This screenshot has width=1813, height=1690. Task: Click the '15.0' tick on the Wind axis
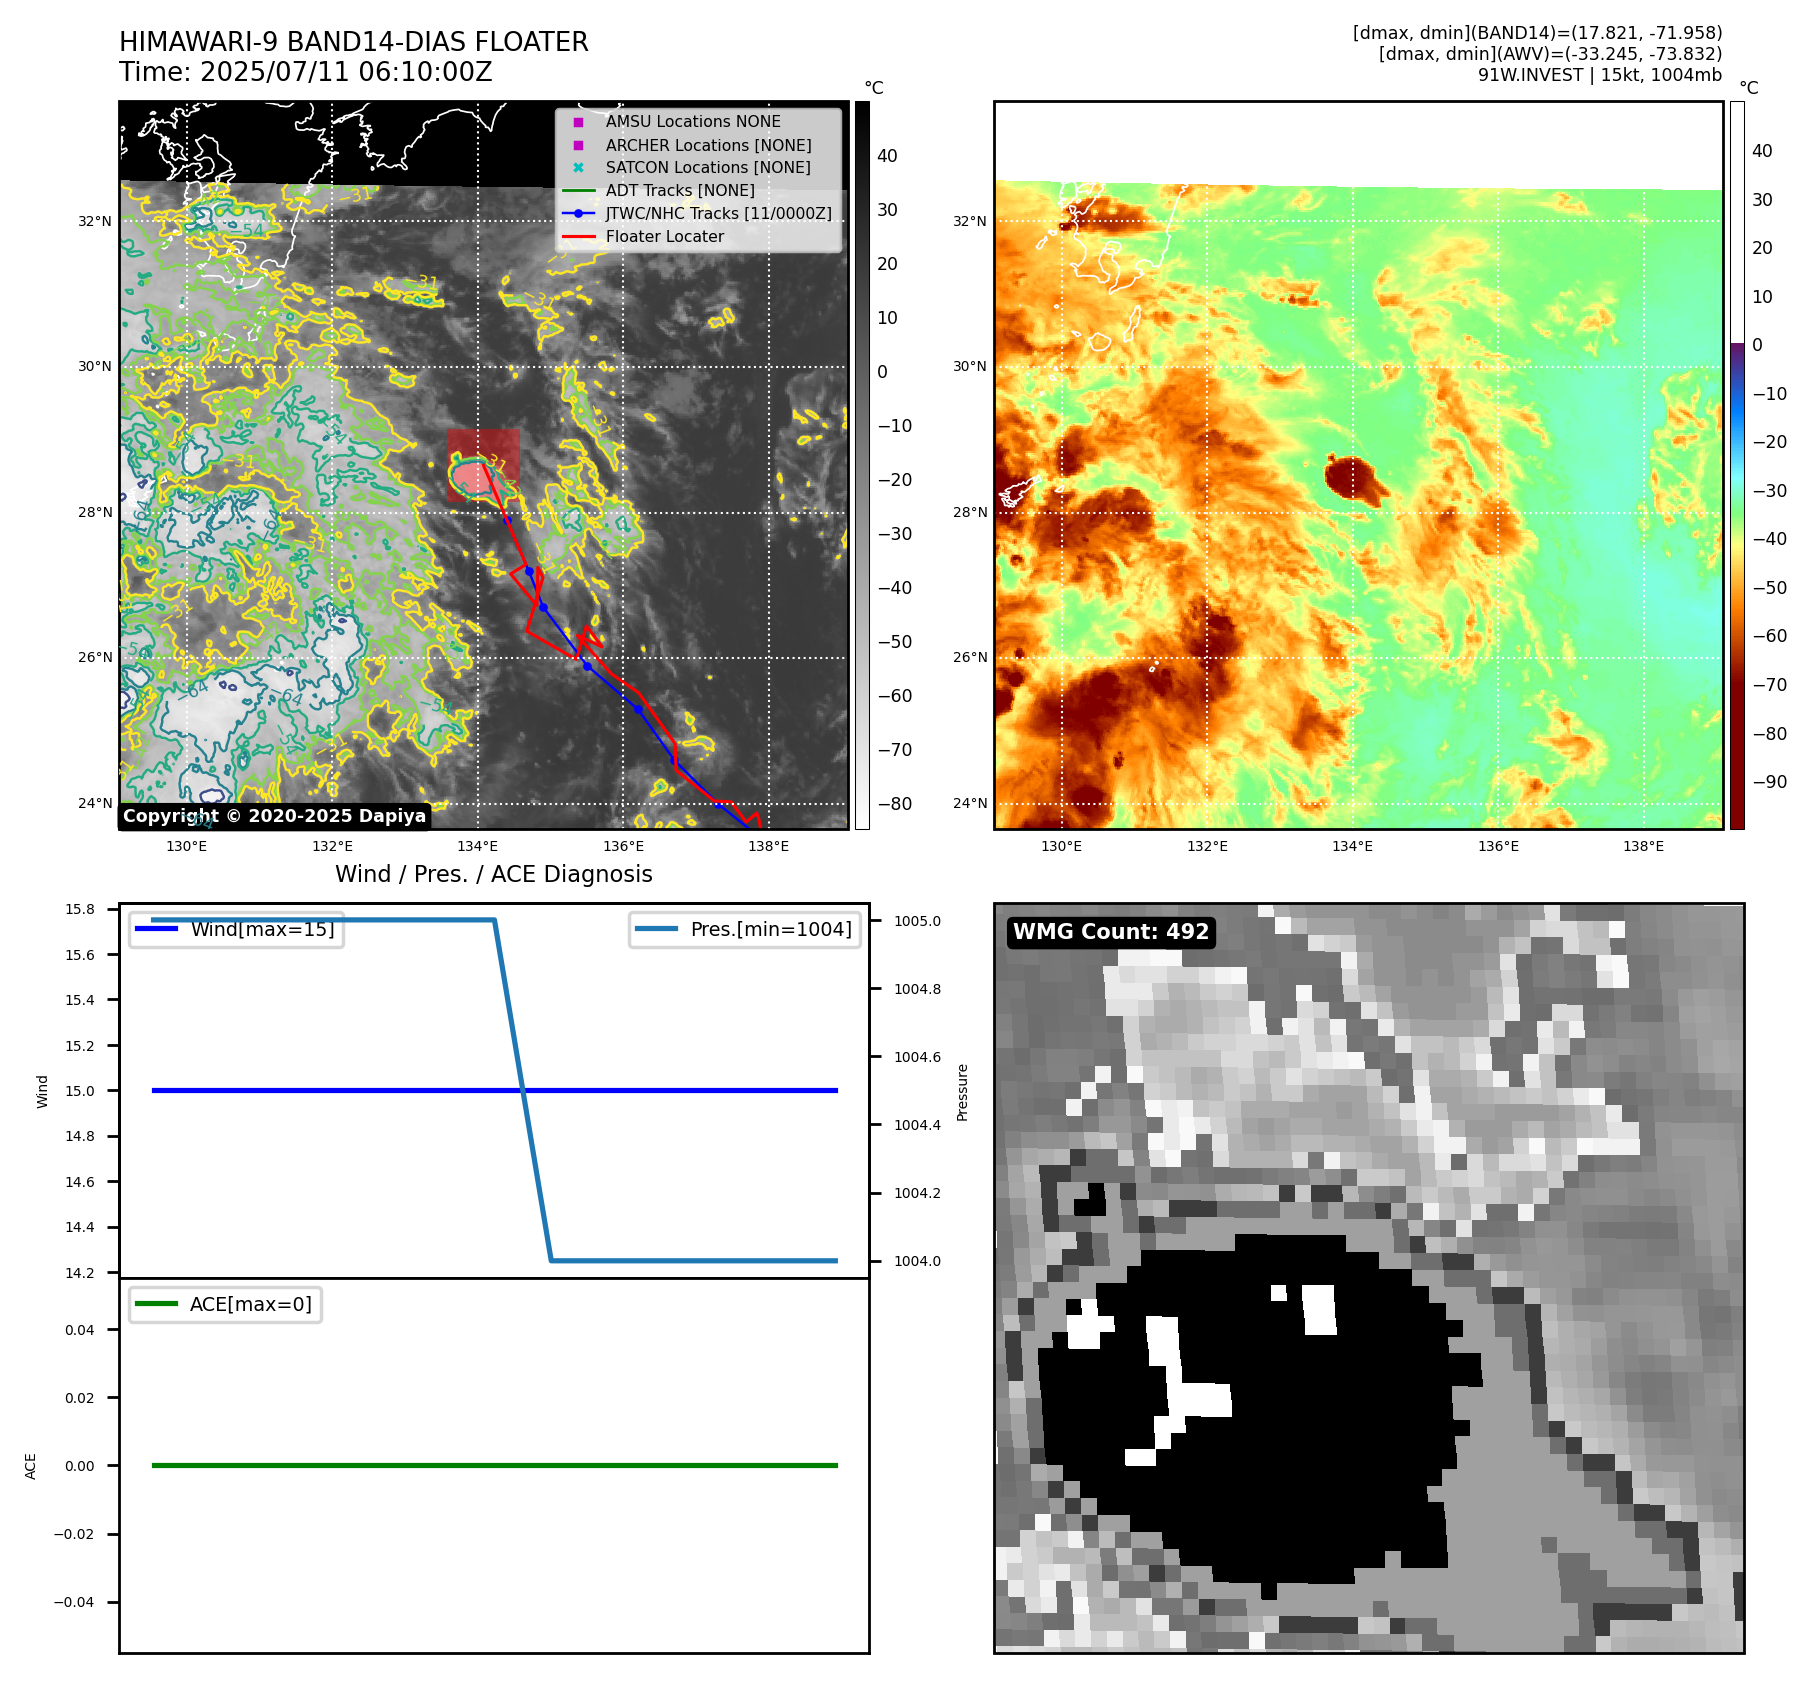click(80, 1091)
